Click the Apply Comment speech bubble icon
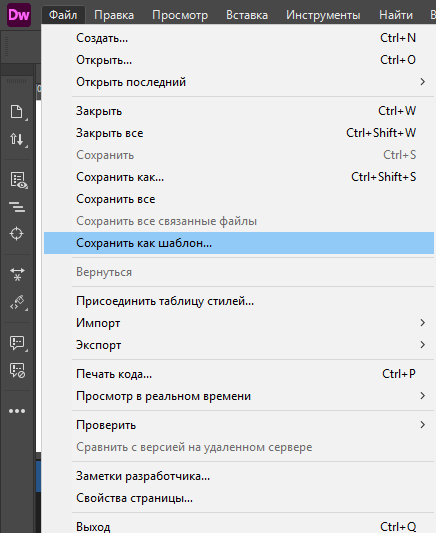 [x=17, y=343]
